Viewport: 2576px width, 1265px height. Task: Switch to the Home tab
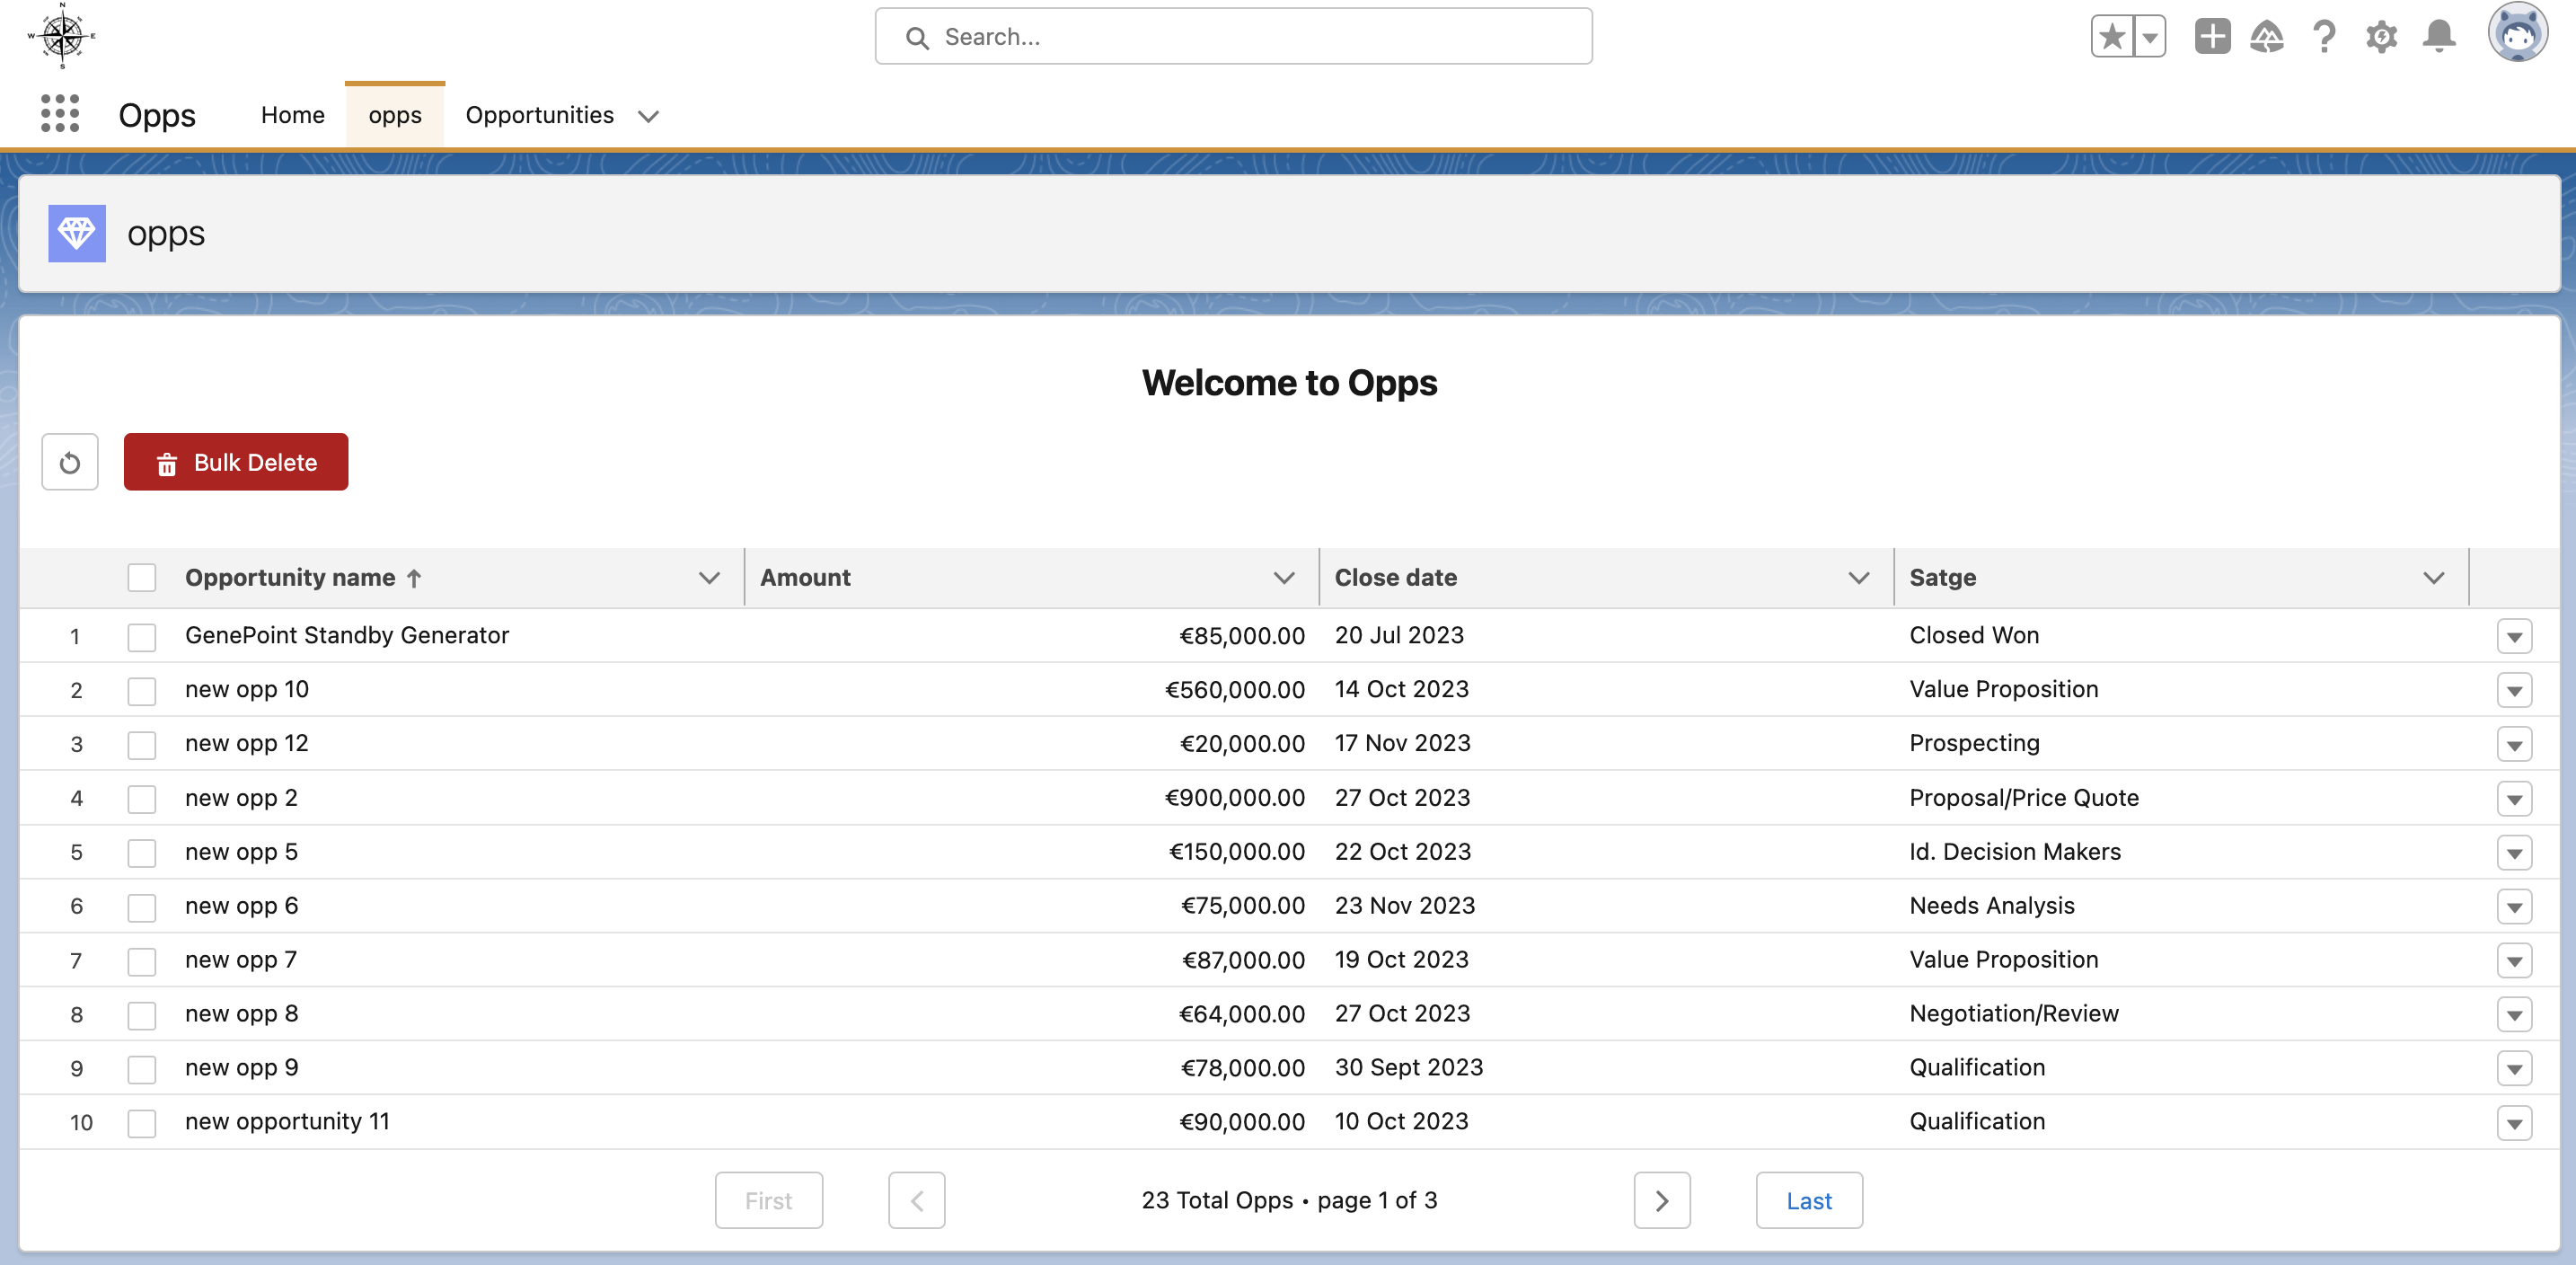click(x=292, y=115)
